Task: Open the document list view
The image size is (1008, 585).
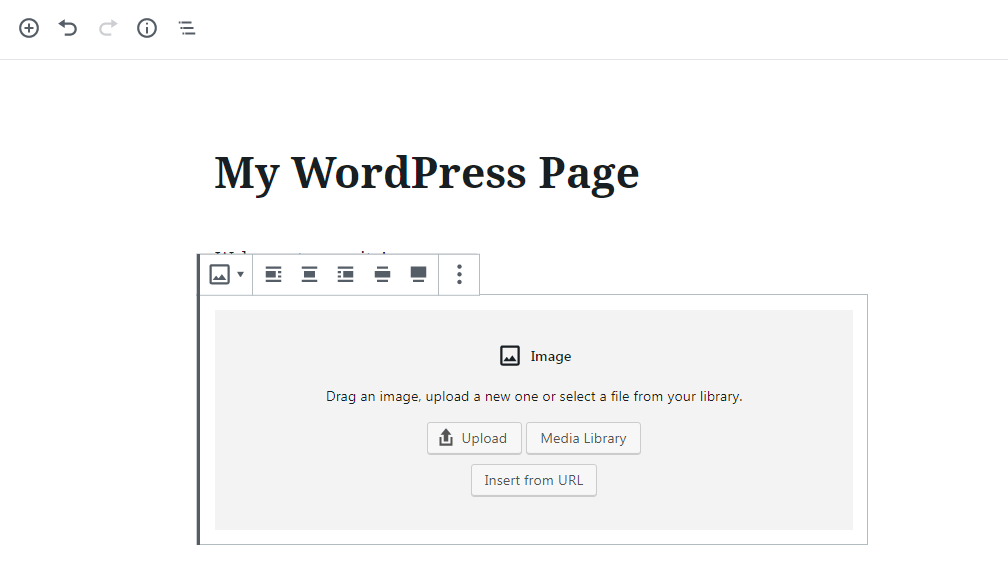Action: click(186, 28)
